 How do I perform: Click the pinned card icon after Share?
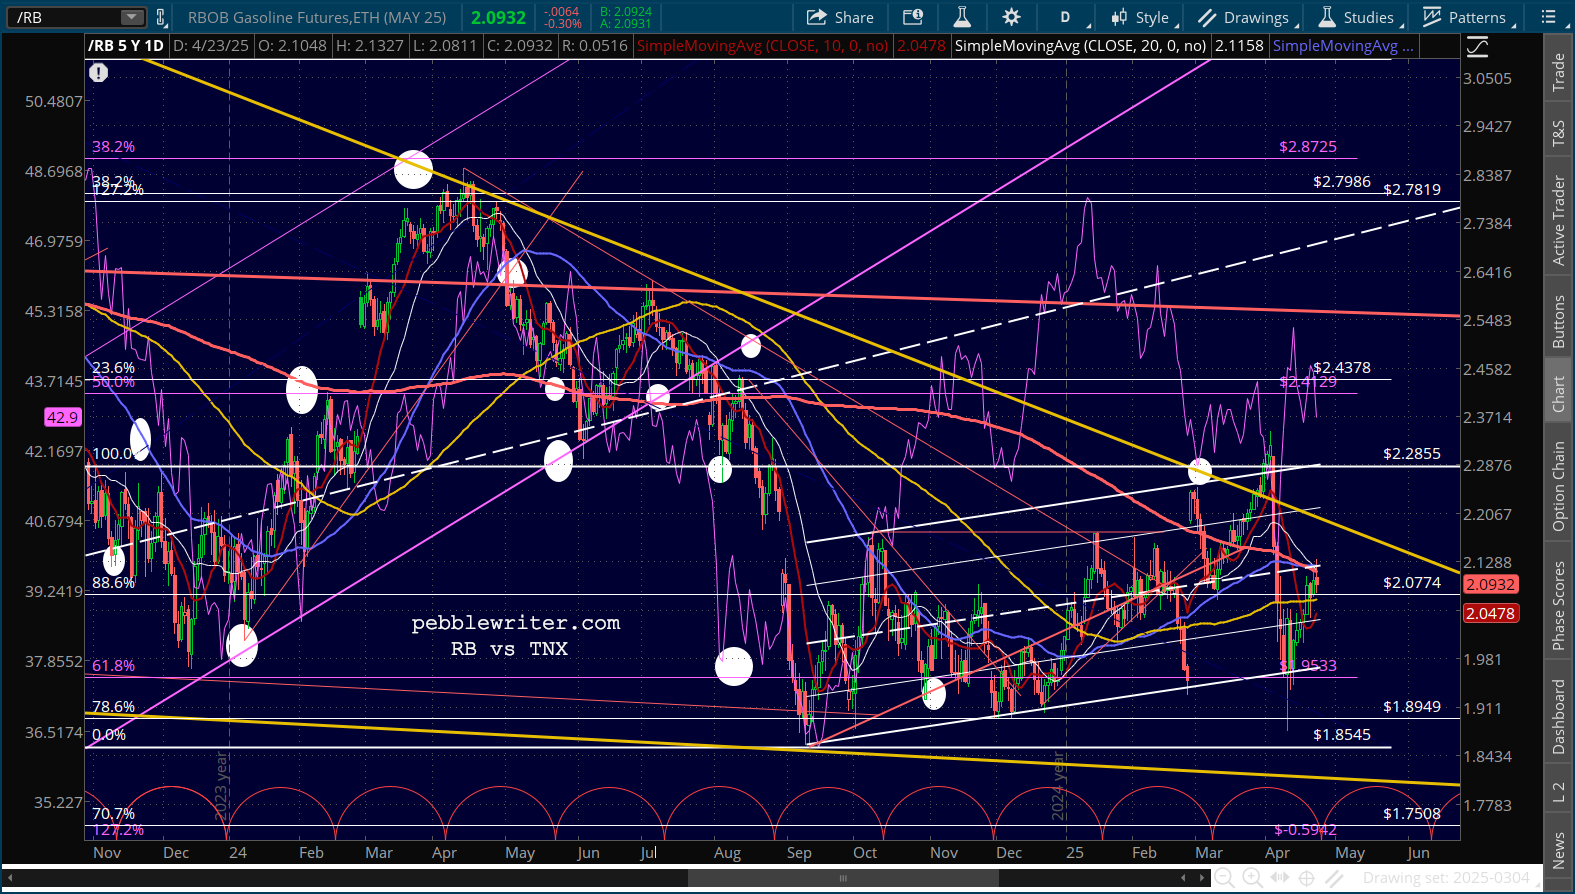pos(913,17)
